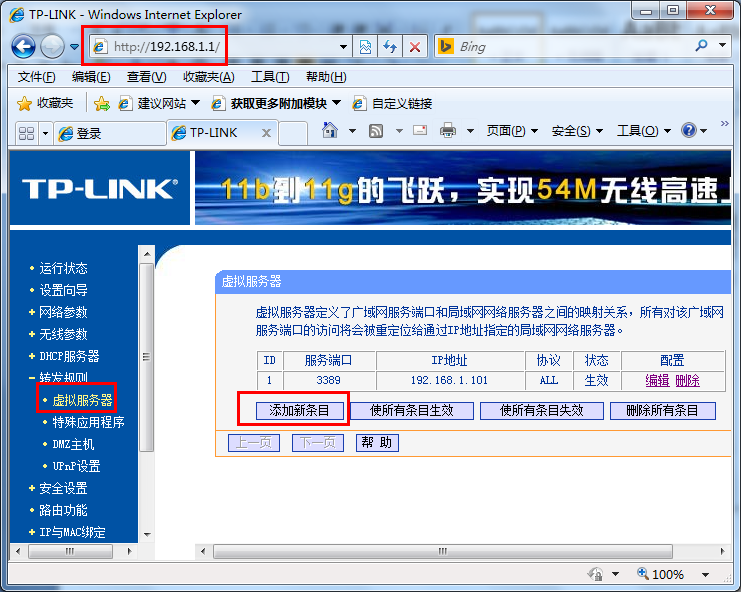Click the 使所有条目生效 button

(x=412, y=411)
